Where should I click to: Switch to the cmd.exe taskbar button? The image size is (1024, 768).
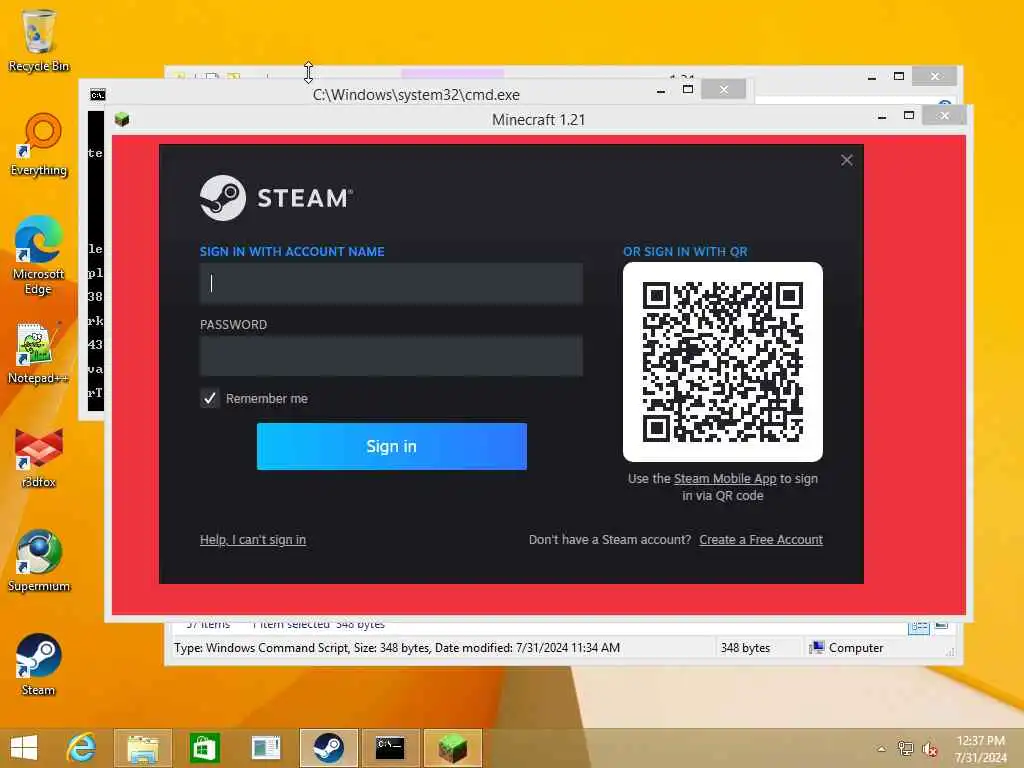tap(390, 748)
